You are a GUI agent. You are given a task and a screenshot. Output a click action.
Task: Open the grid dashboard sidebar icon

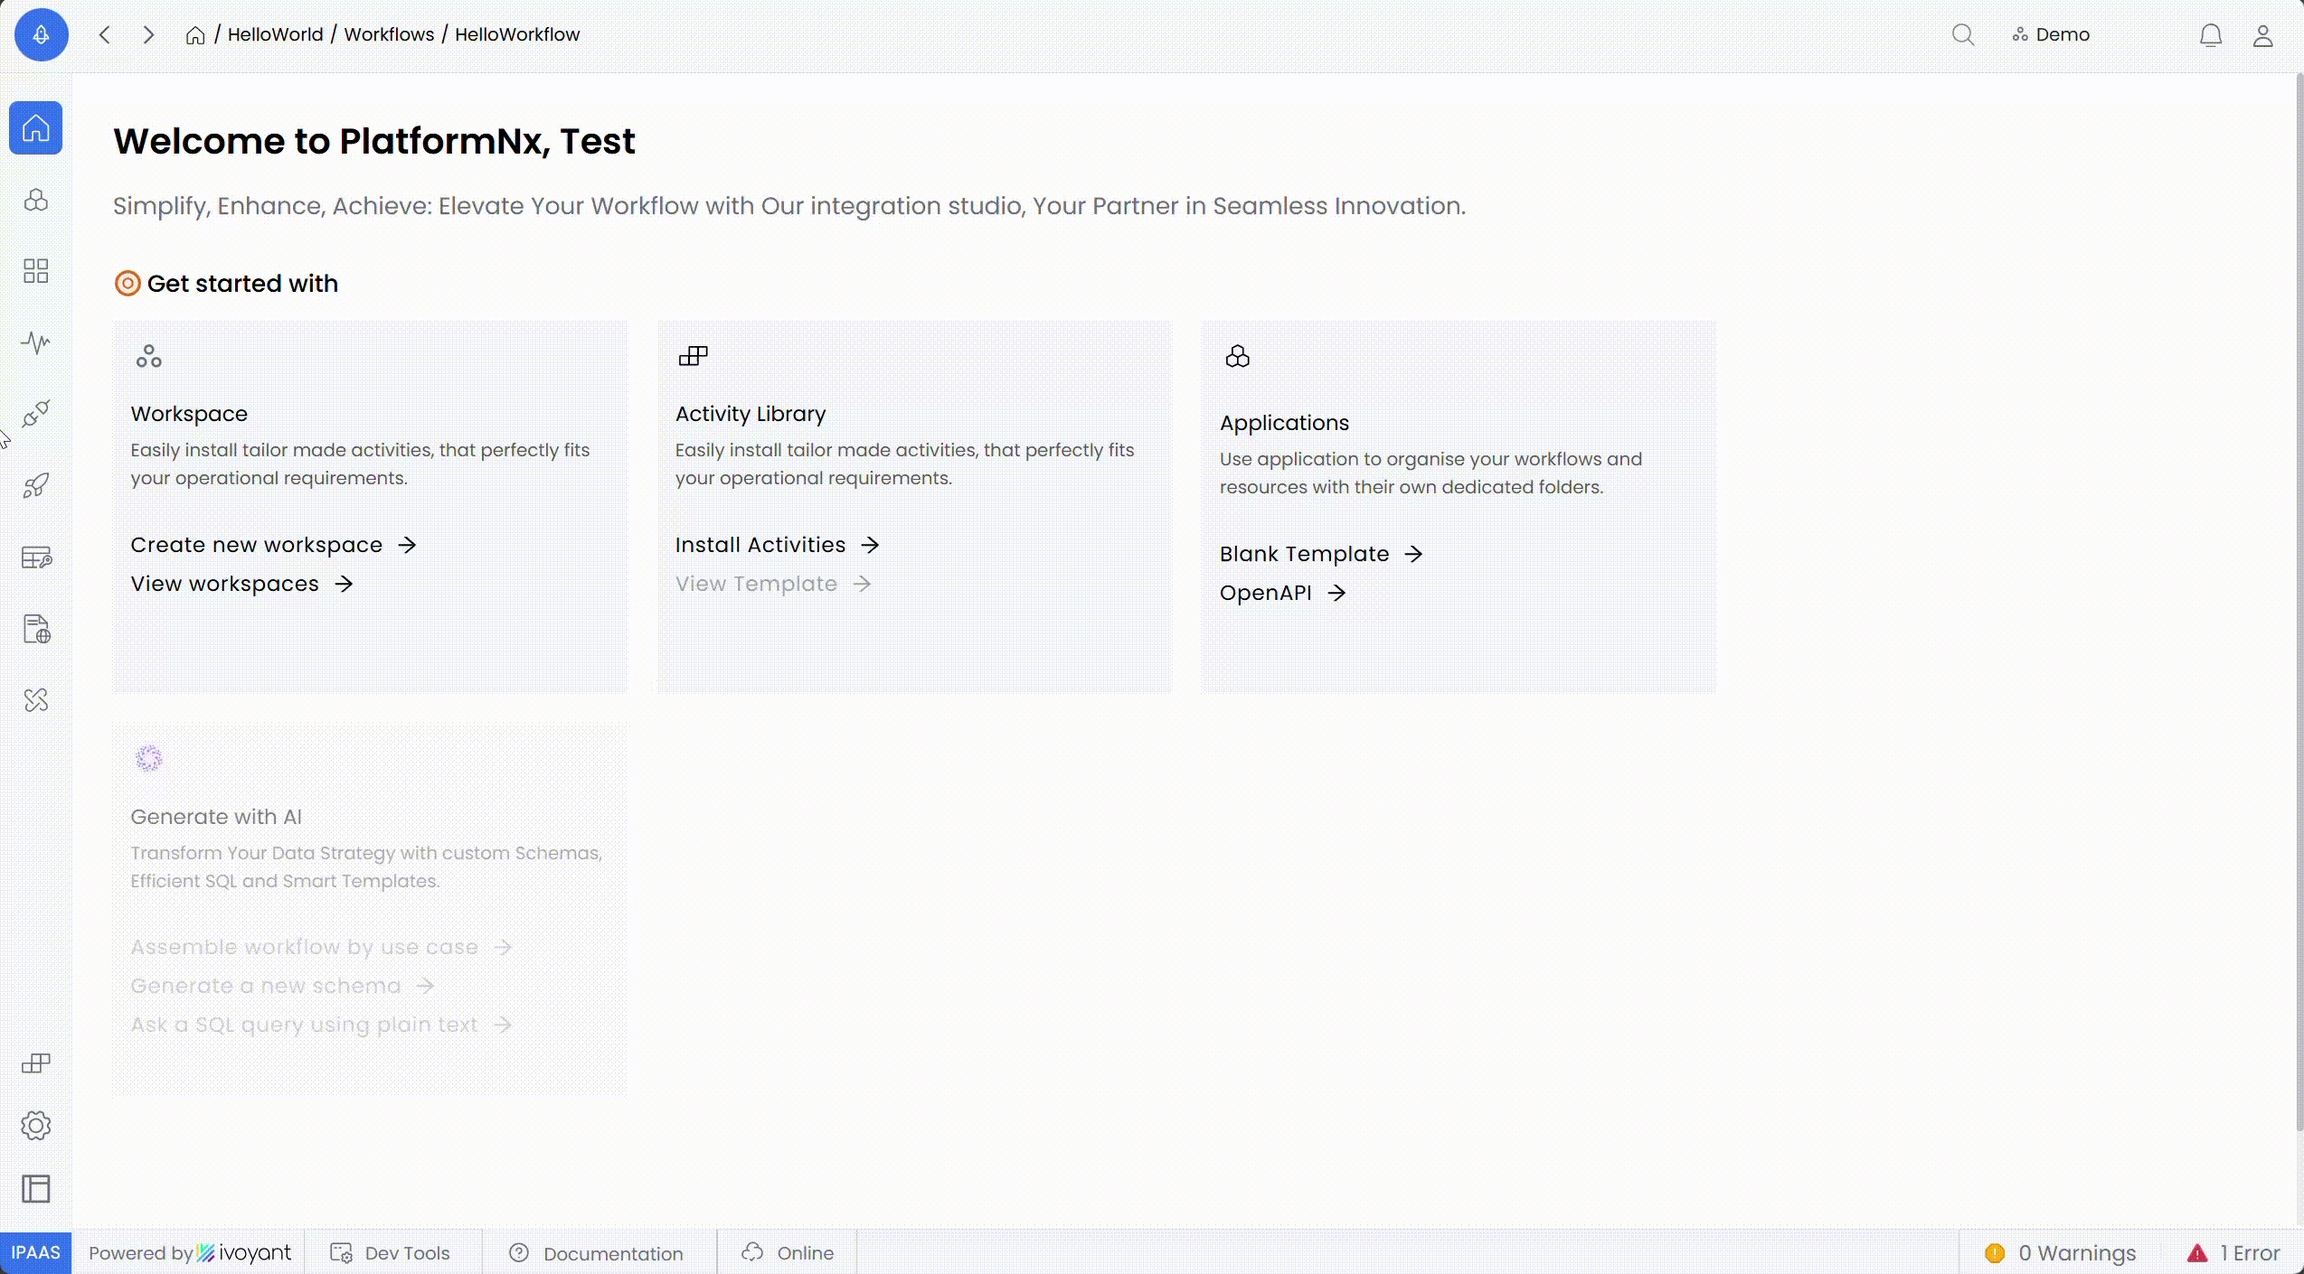(x=36, y=271)
